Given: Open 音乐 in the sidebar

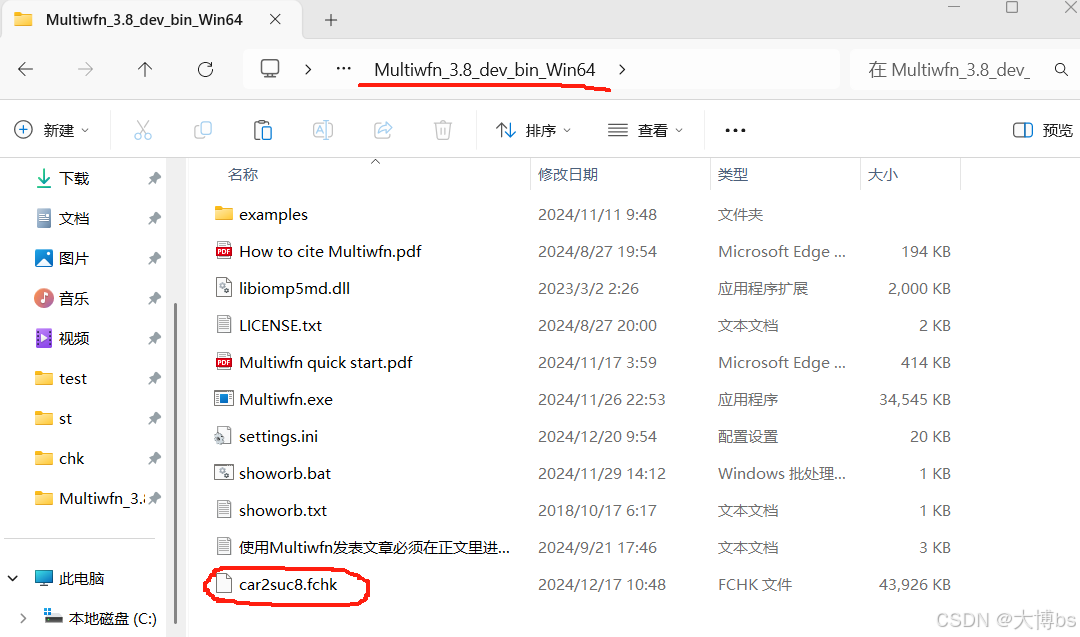Looking at the screenshot, I should coord(74,298).
